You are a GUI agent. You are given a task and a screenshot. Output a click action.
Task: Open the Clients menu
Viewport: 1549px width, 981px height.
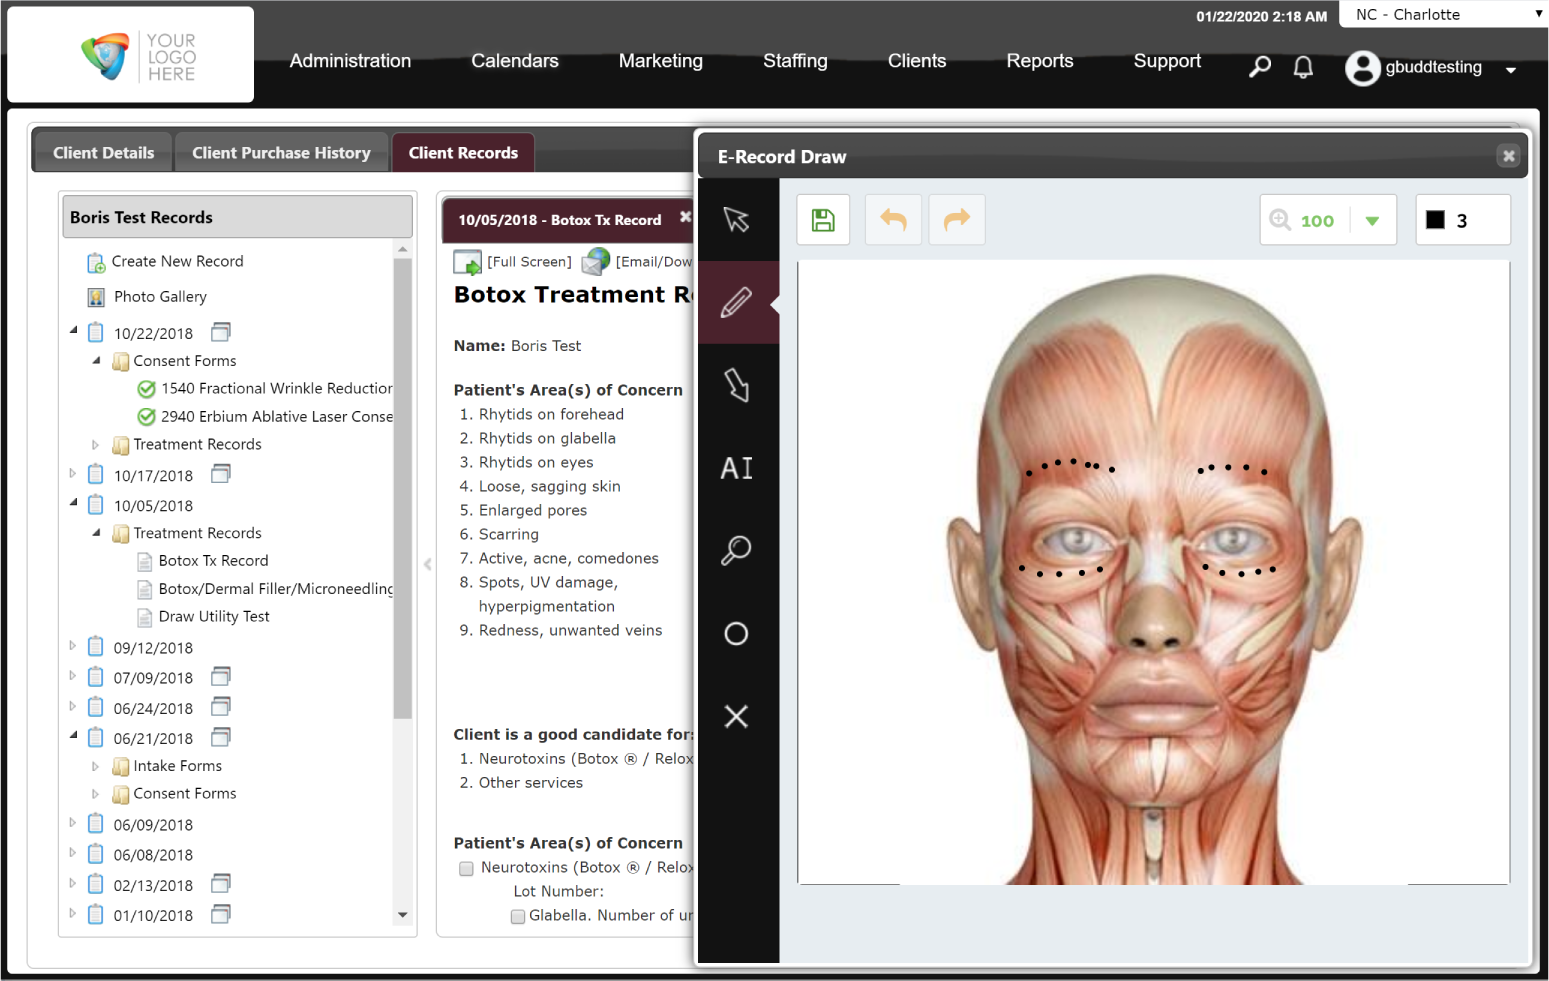917,61
